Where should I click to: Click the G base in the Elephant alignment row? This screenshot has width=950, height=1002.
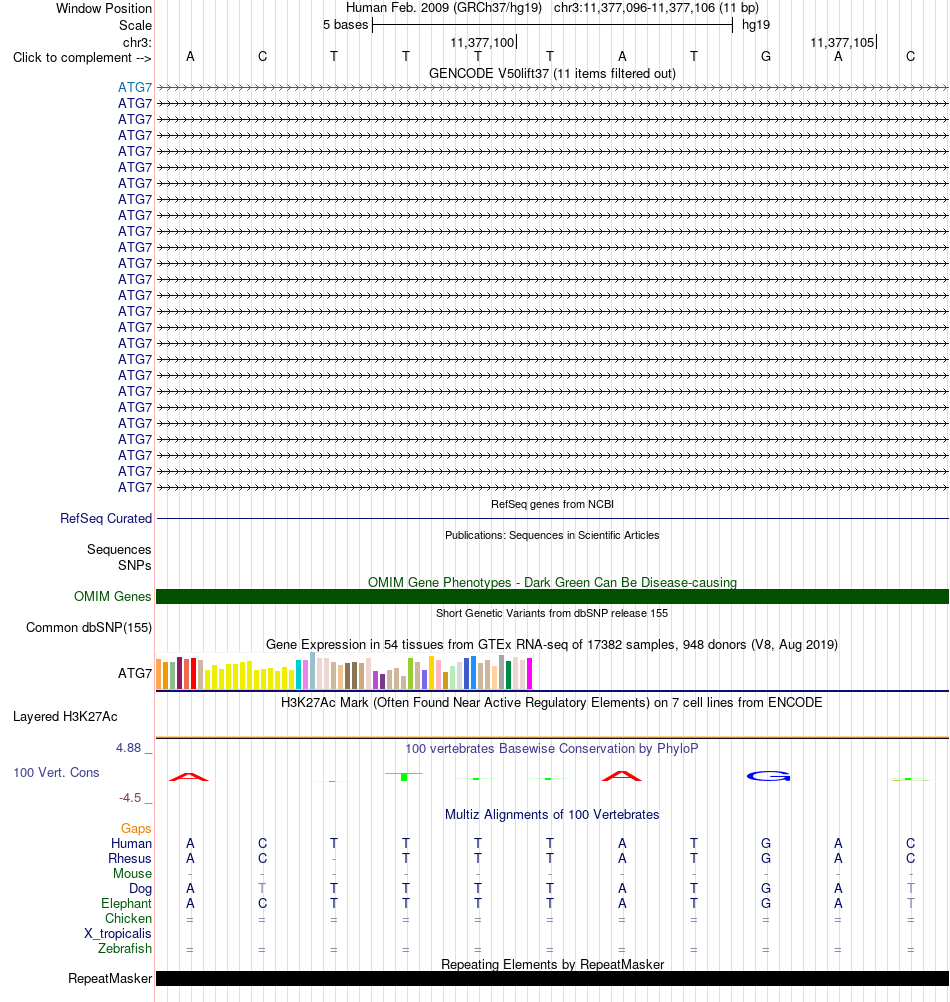coord(766,904)
